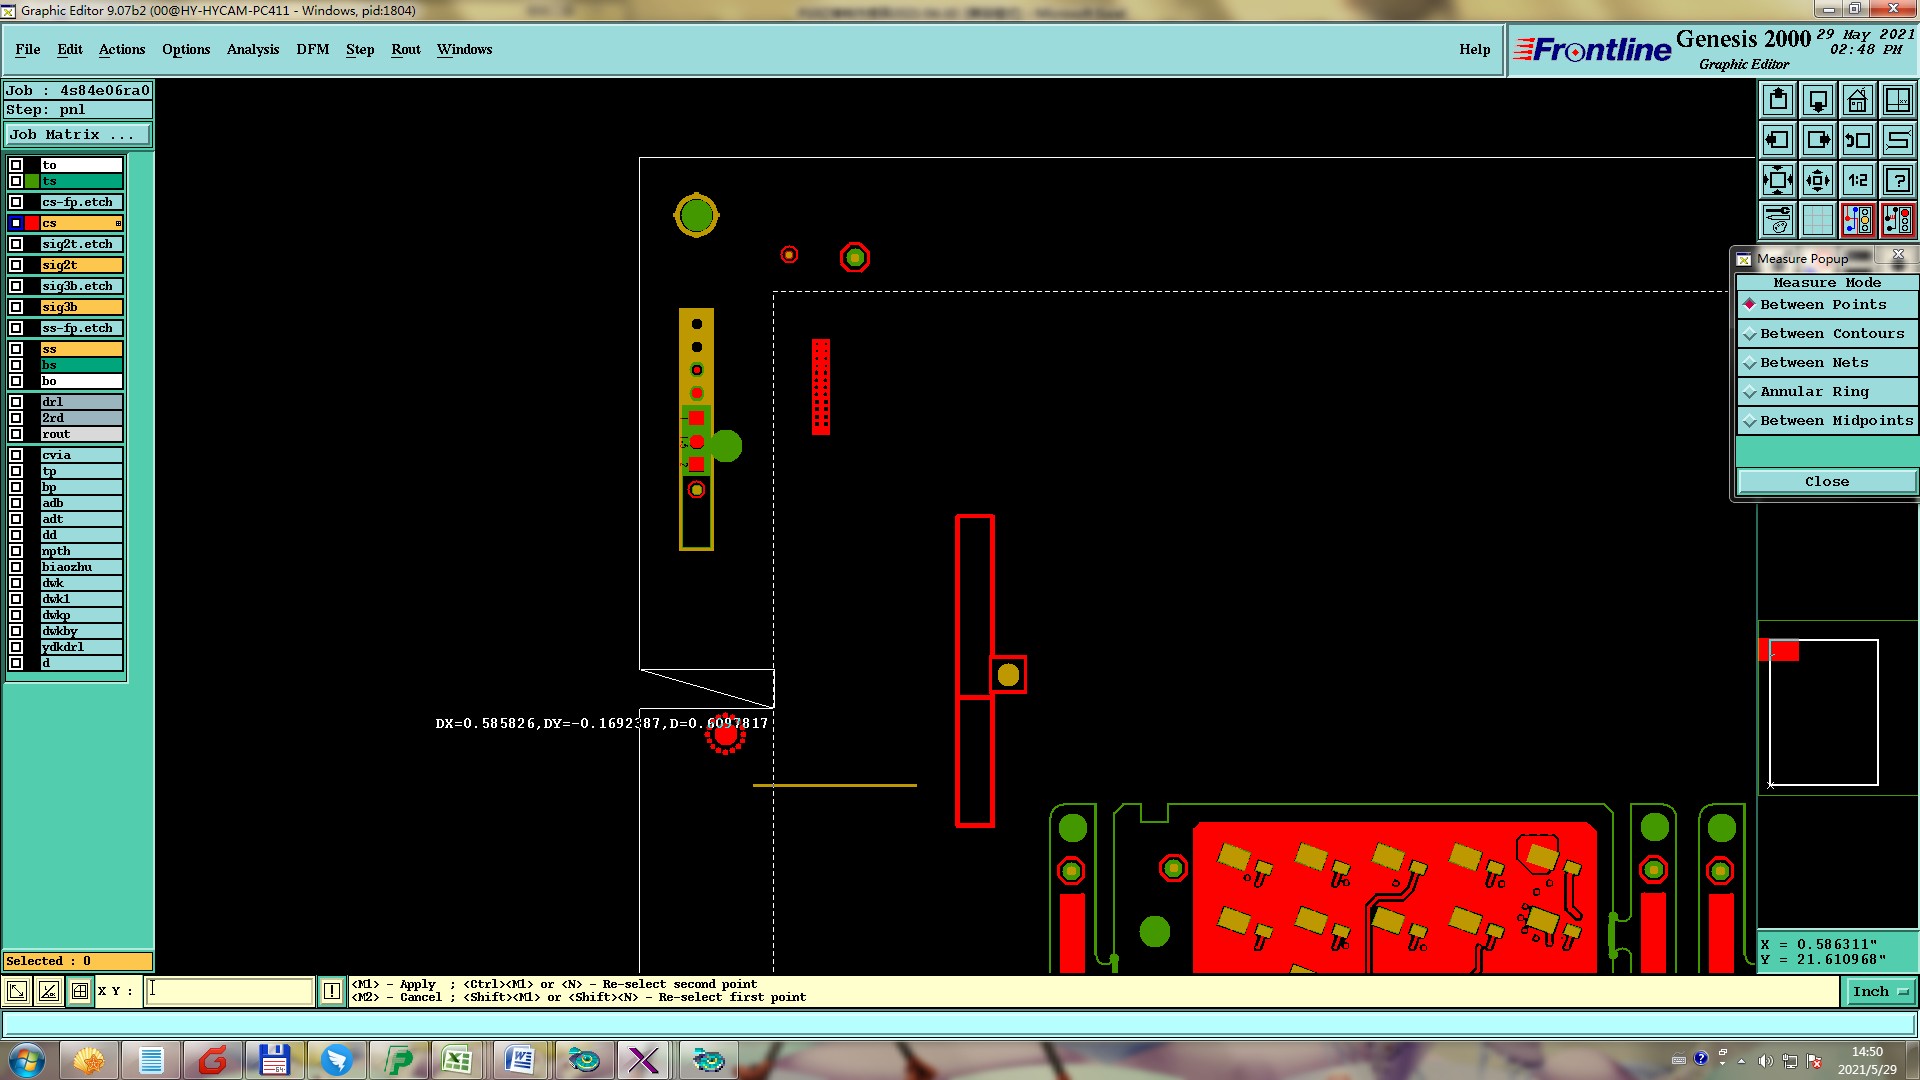Open the wrench and palette settings icon
Screen dimensions: 1920x1080
(x=1778, y=220)
